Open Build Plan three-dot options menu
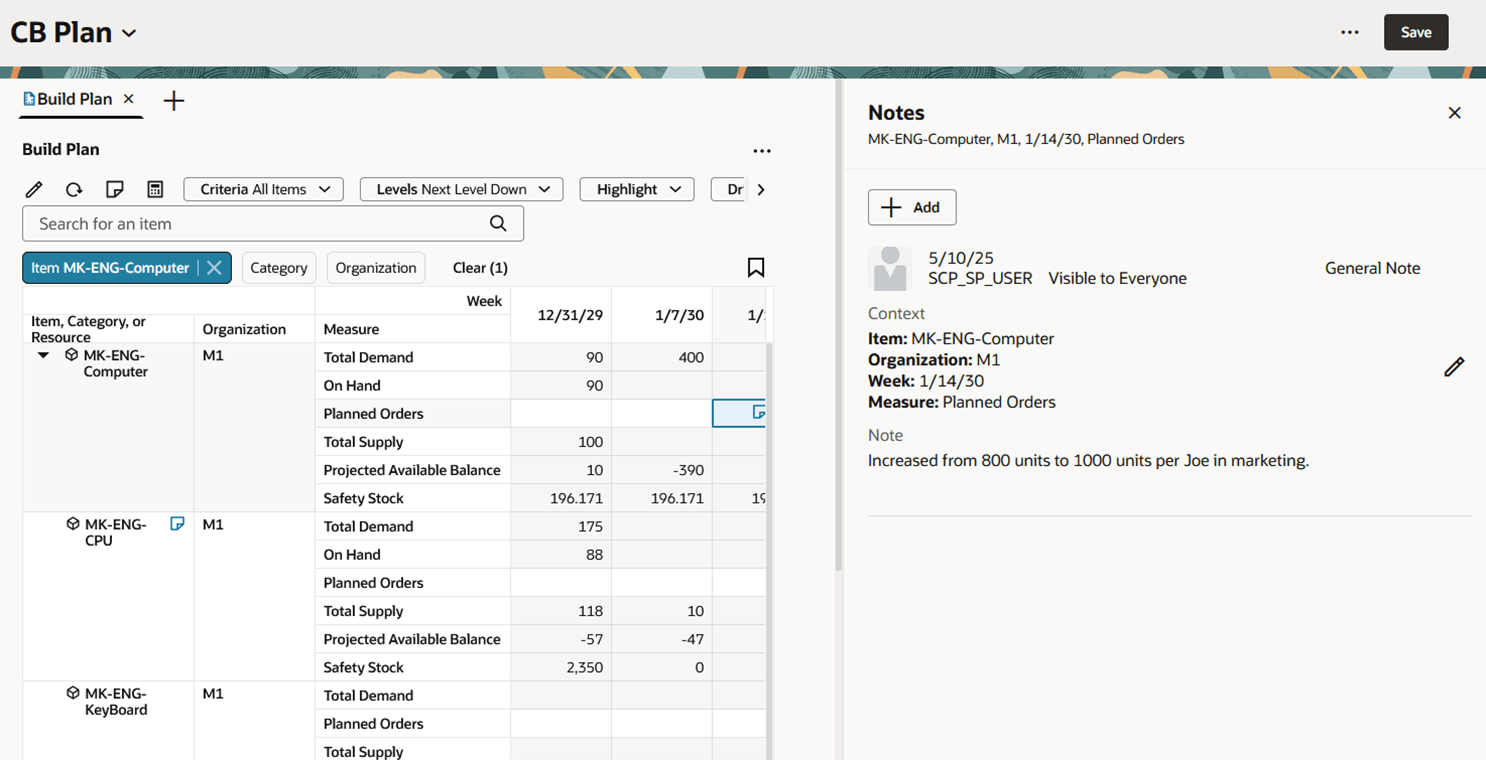Image resolution: width=1486 pixels, height=760 pixels. (762, 151)
